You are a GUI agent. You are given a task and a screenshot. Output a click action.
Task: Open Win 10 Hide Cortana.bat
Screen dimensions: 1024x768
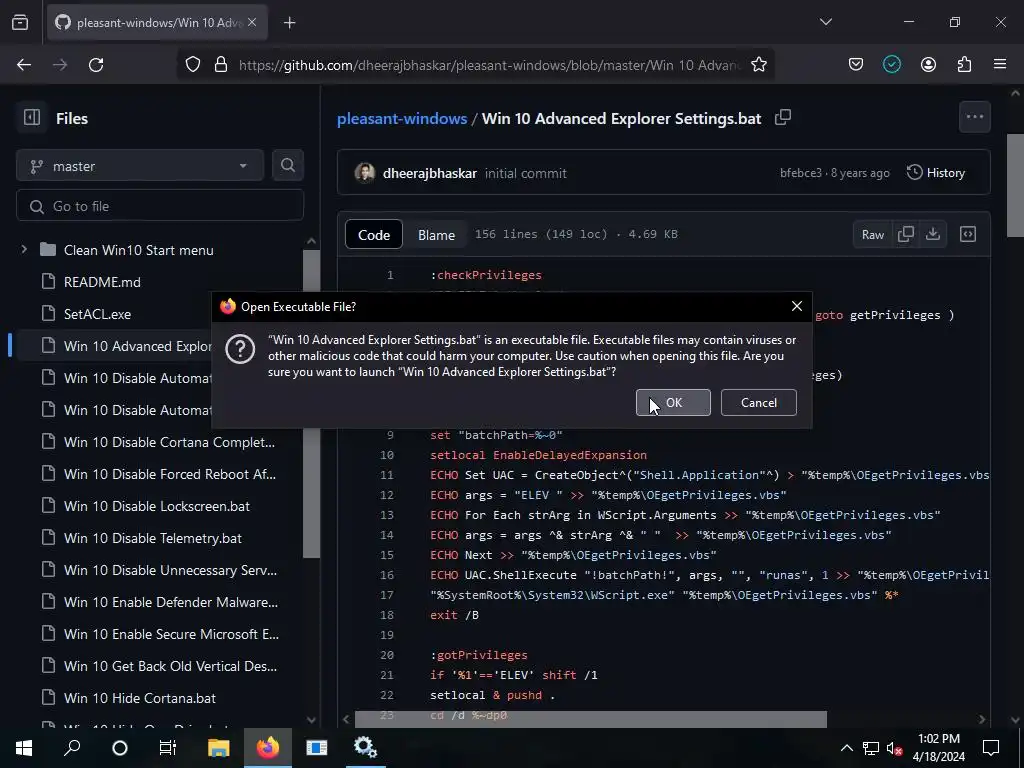(140, 698)
